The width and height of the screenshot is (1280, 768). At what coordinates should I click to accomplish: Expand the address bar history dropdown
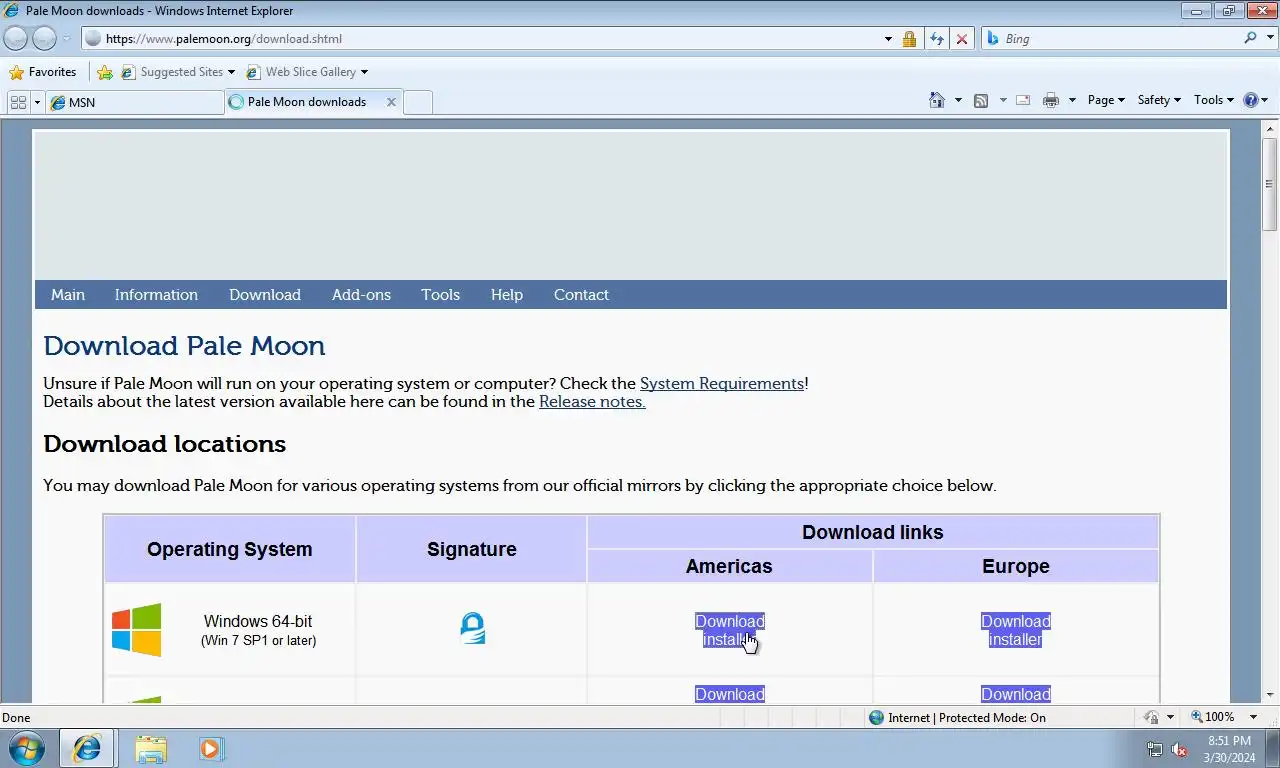(x=888, y=39)
